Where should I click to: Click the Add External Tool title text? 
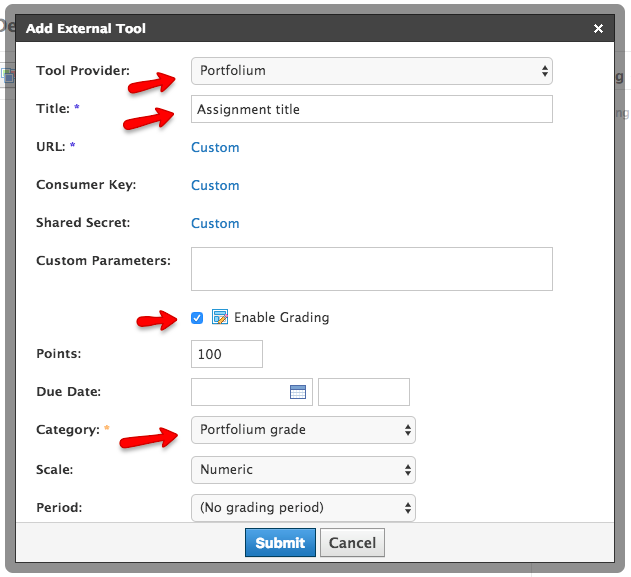click(x=86, y=28)
